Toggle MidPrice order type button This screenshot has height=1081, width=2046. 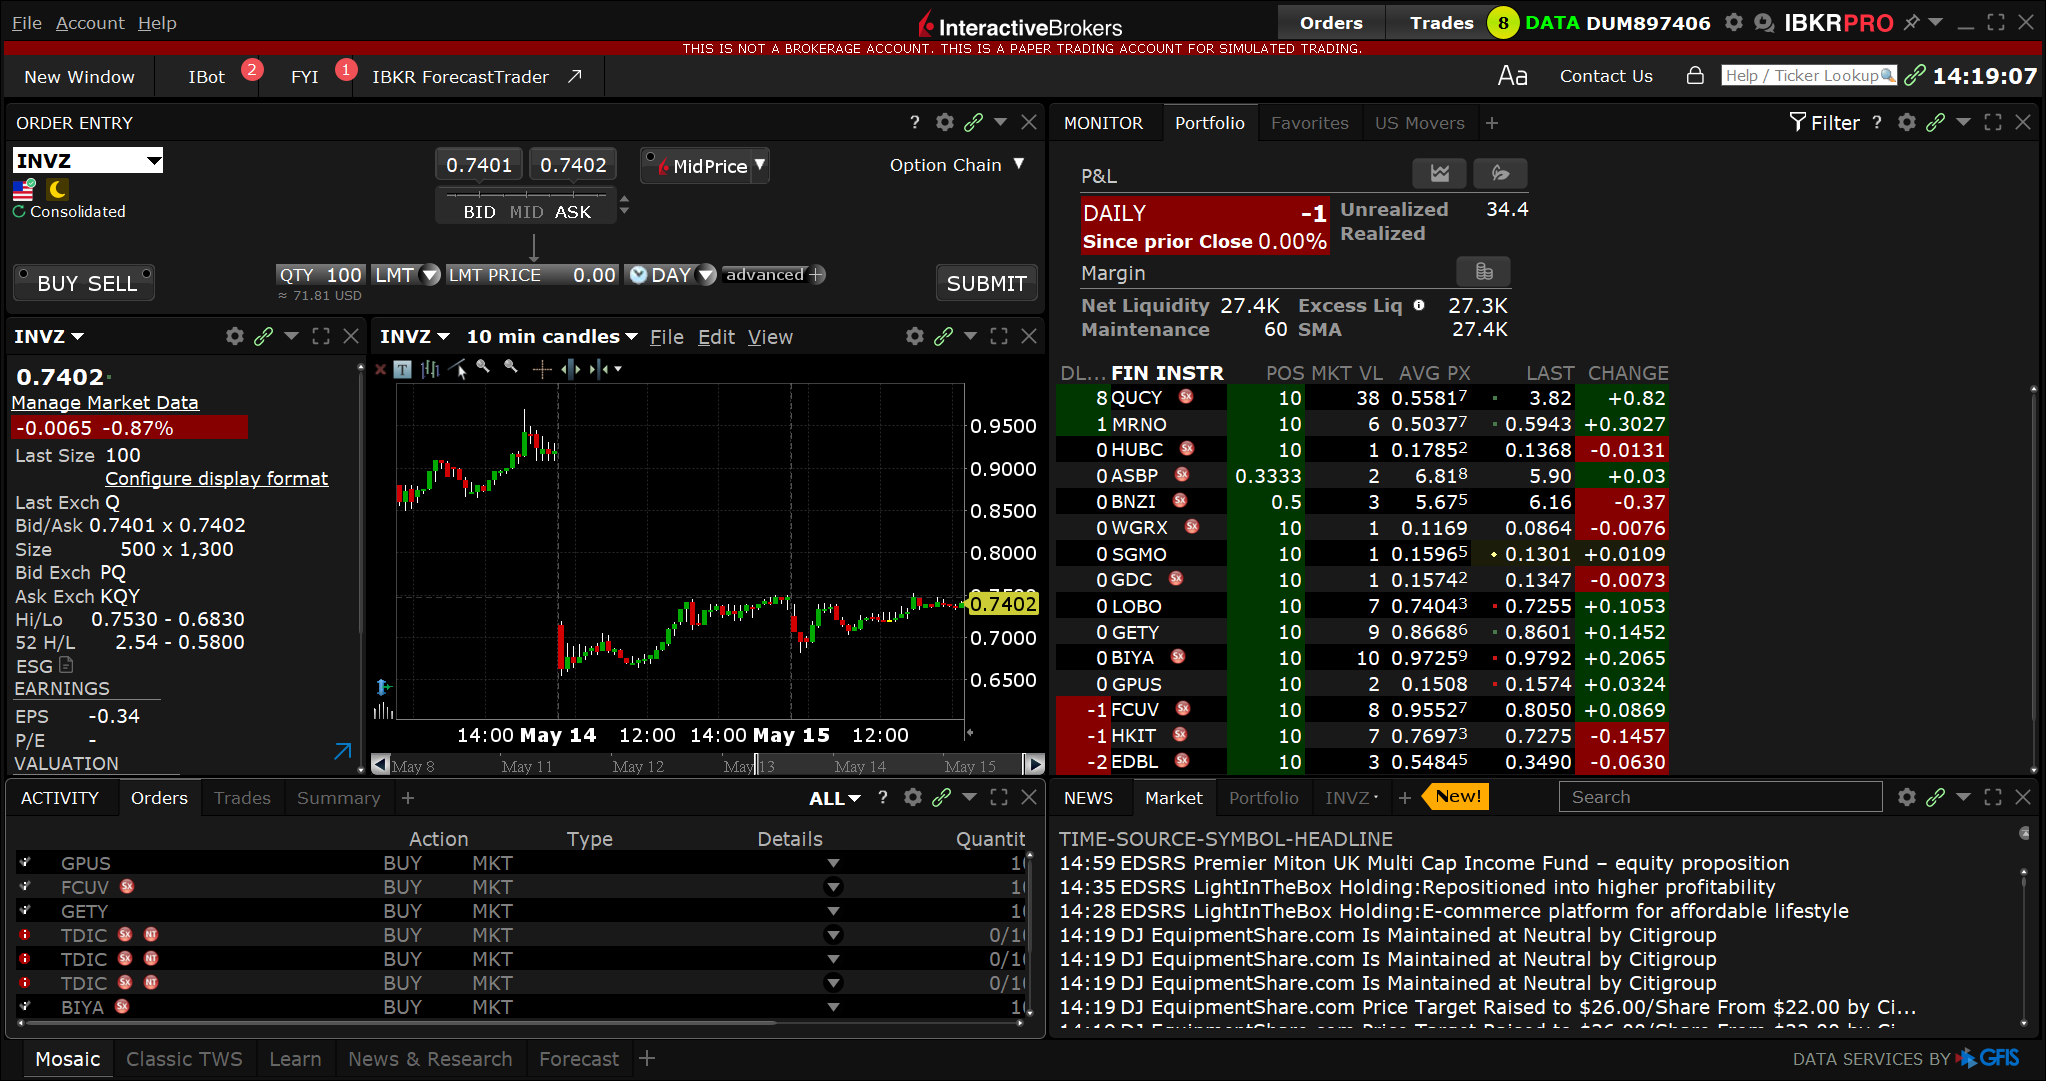705,166
